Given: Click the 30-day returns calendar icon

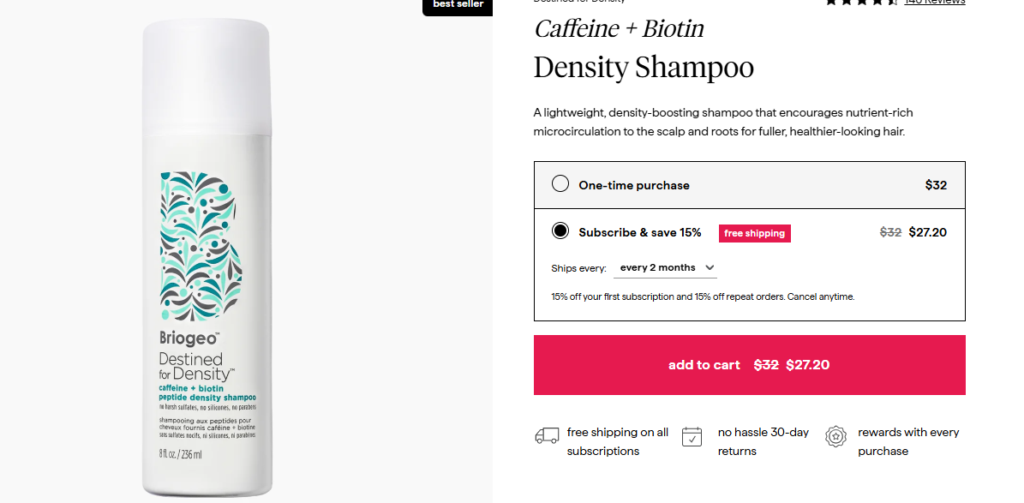Looking at the screenshot, I should 692,436.
